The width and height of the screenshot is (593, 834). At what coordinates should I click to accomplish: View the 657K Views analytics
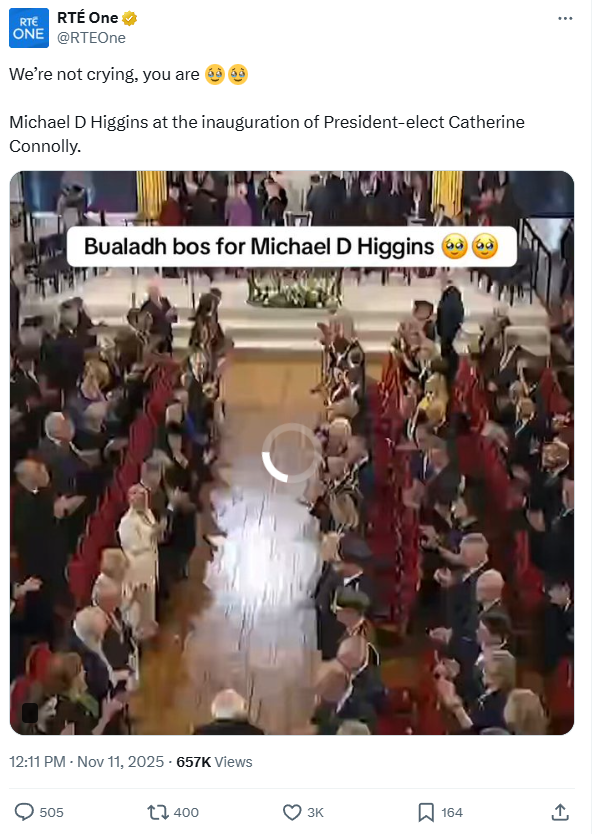point(214,762)
